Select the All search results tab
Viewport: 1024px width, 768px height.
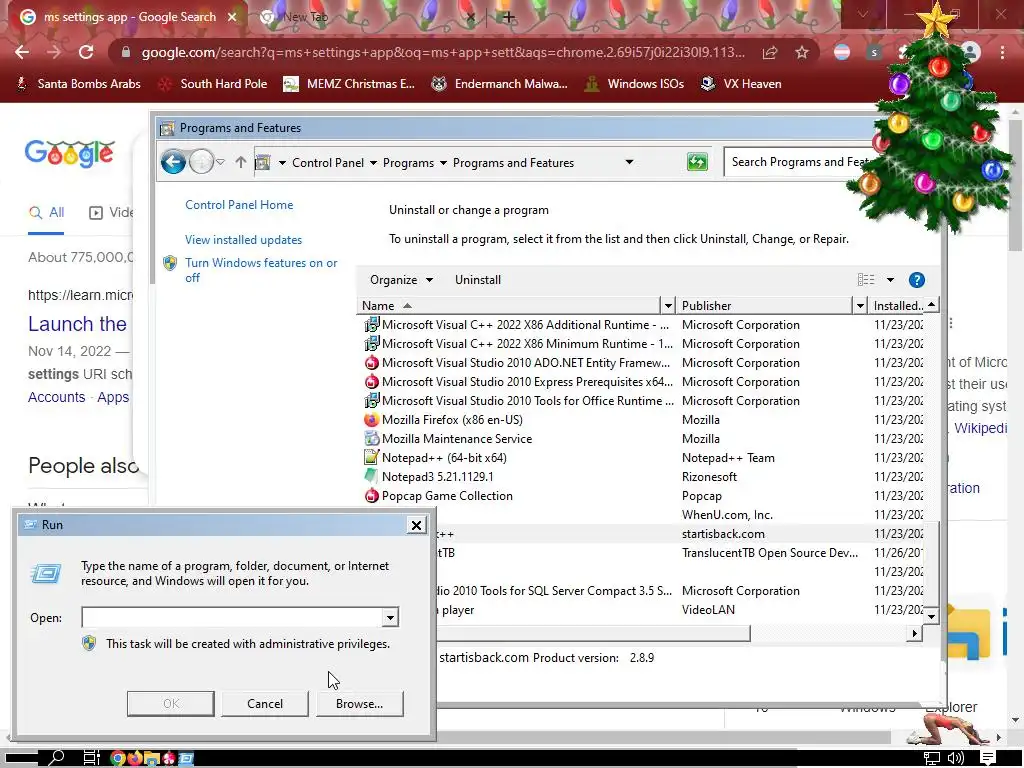click(x=46, y=213)
